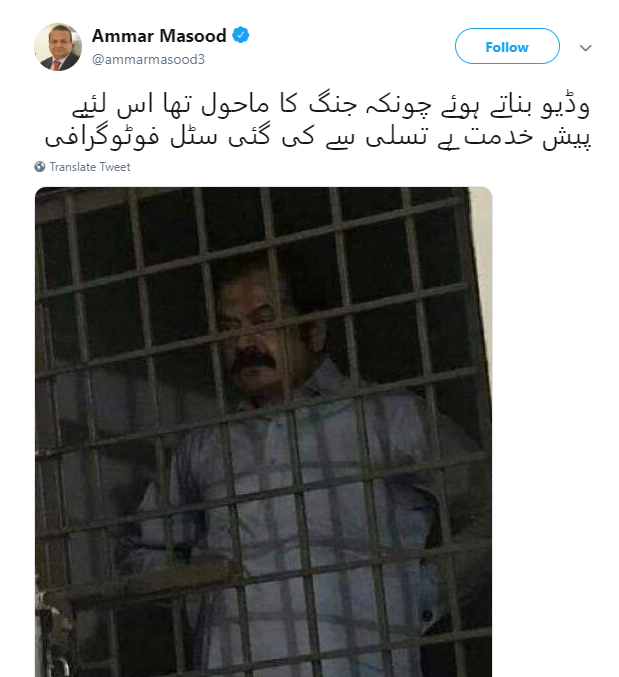Open the attached tweet photo
This screenshot has width=619, height=677.
[x=263, y=432]
